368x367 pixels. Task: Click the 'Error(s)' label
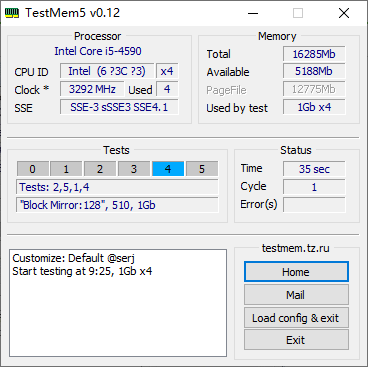click(259, 204)
